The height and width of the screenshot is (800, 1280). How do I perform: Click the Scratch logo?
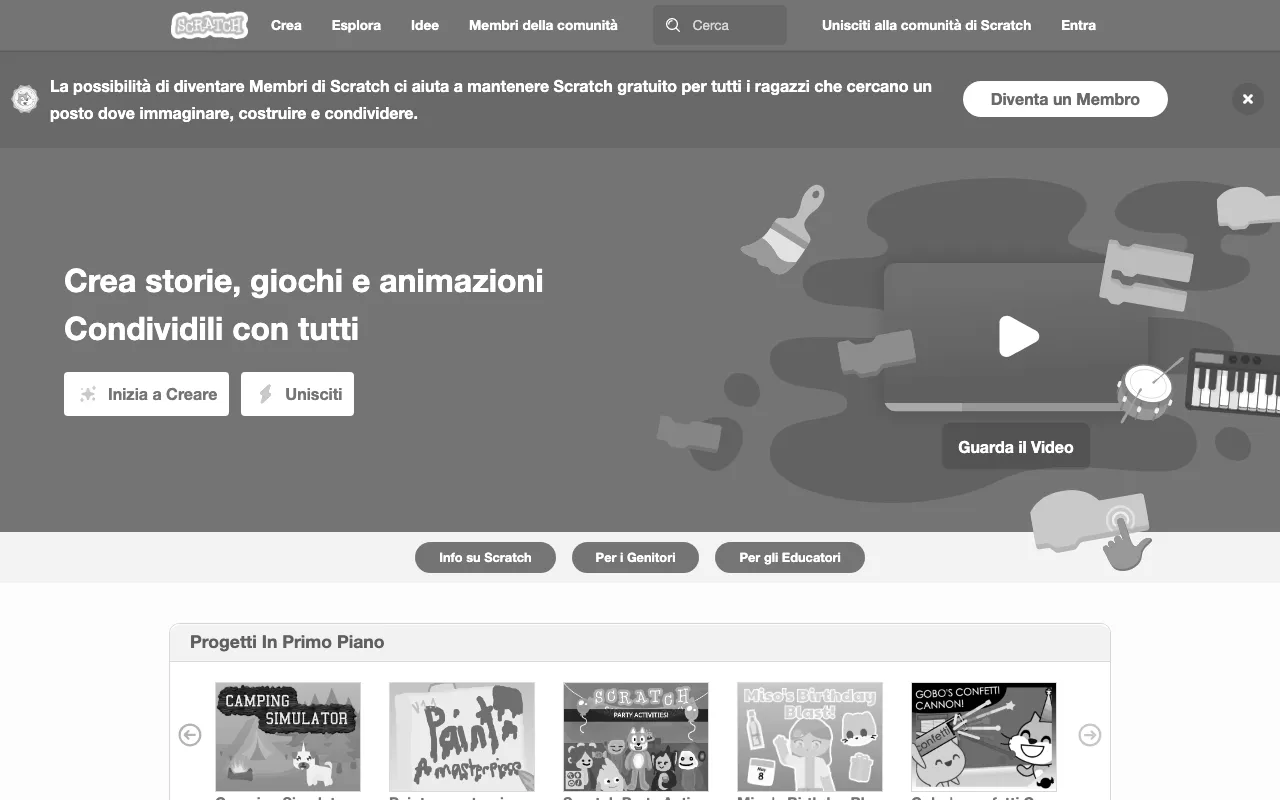coord(209,25)
